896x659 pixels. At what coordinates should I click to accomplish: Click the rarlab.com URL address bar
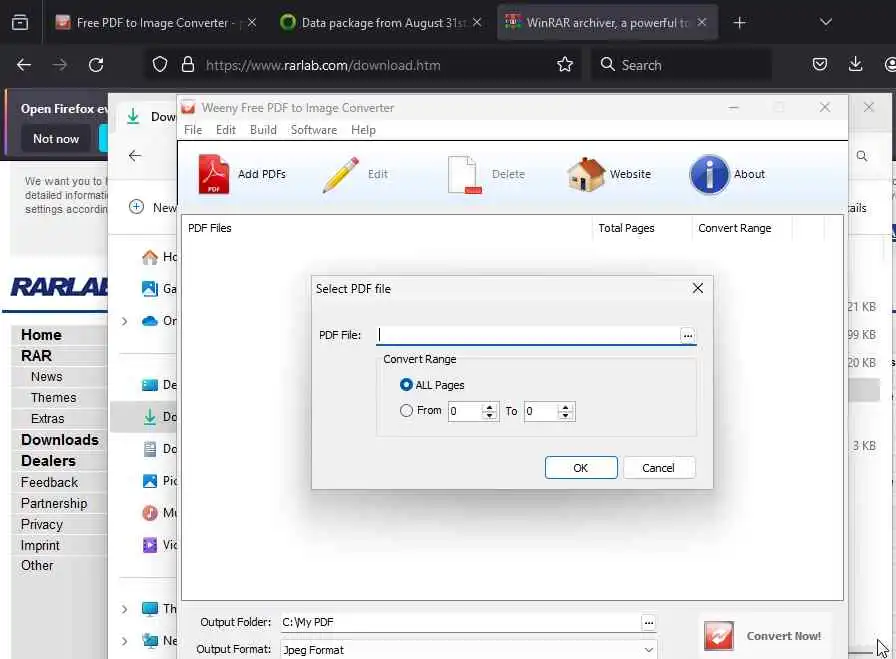tap(323, 65)
